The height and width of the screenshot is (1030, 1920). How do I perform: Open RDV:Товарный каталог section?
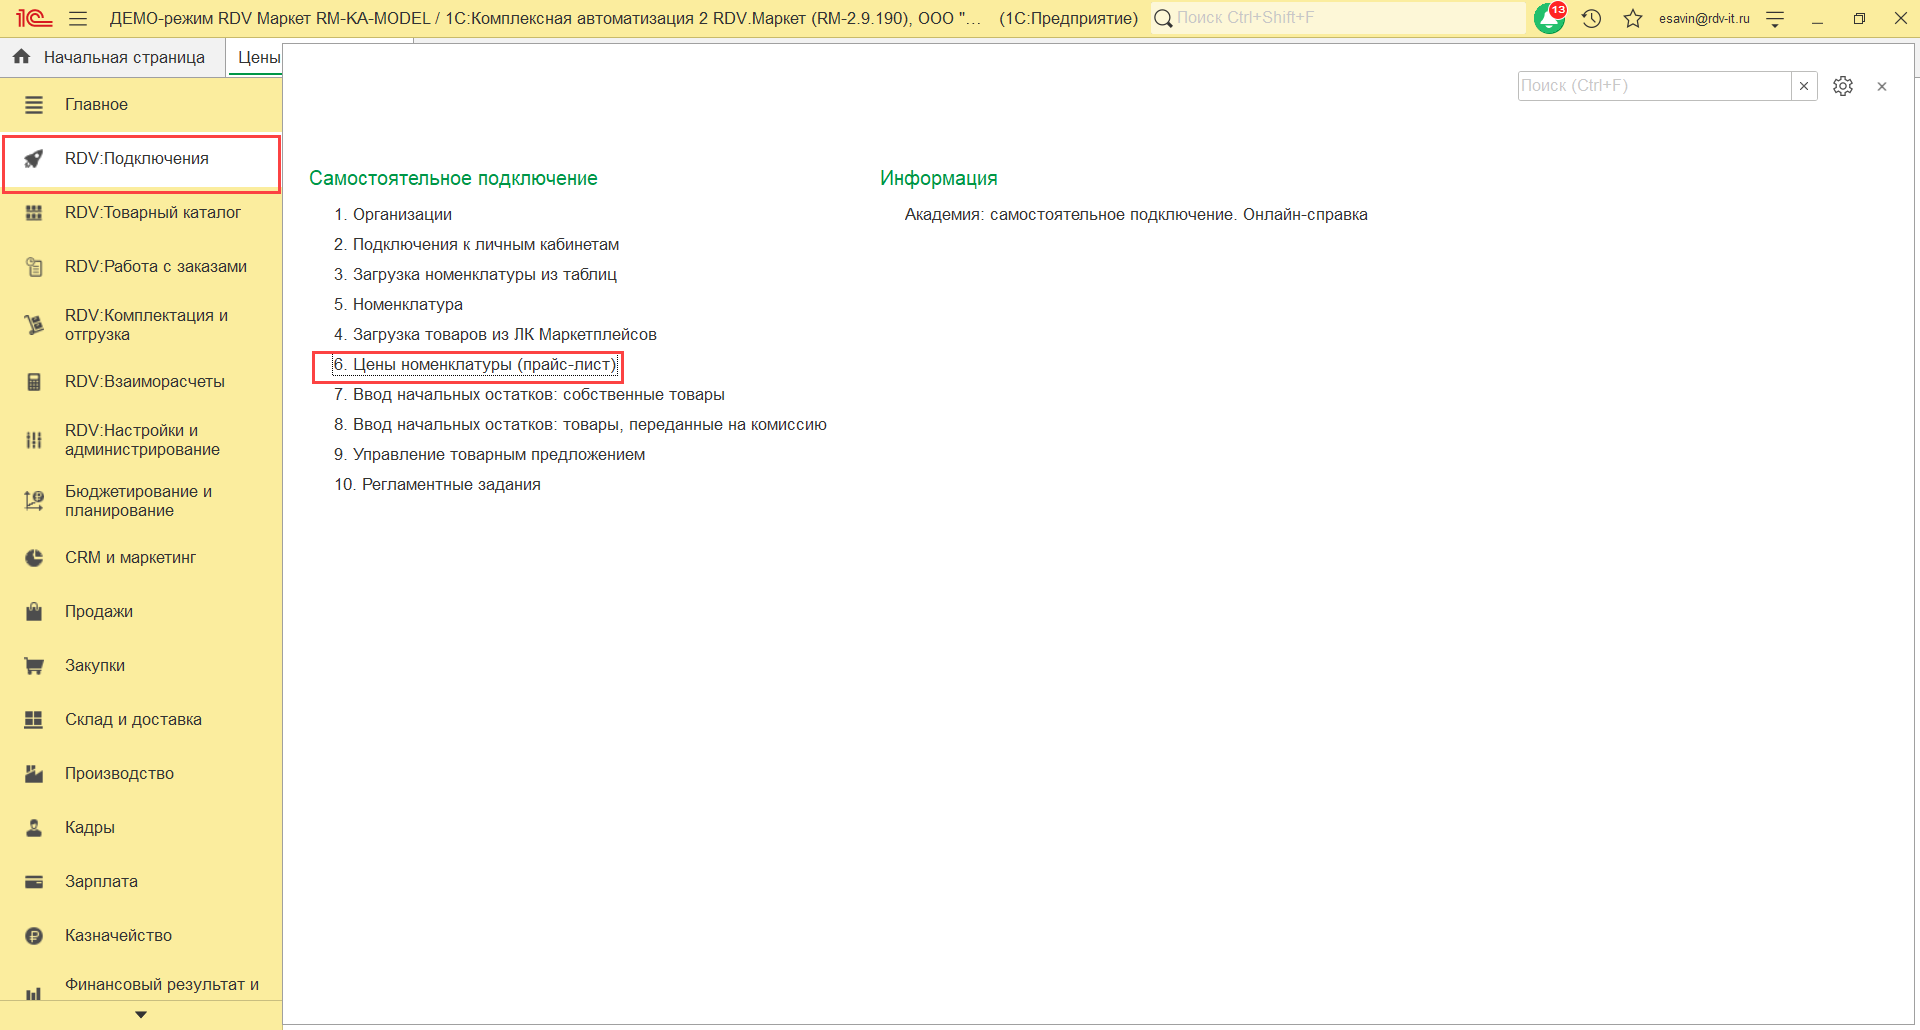(141, 212)
